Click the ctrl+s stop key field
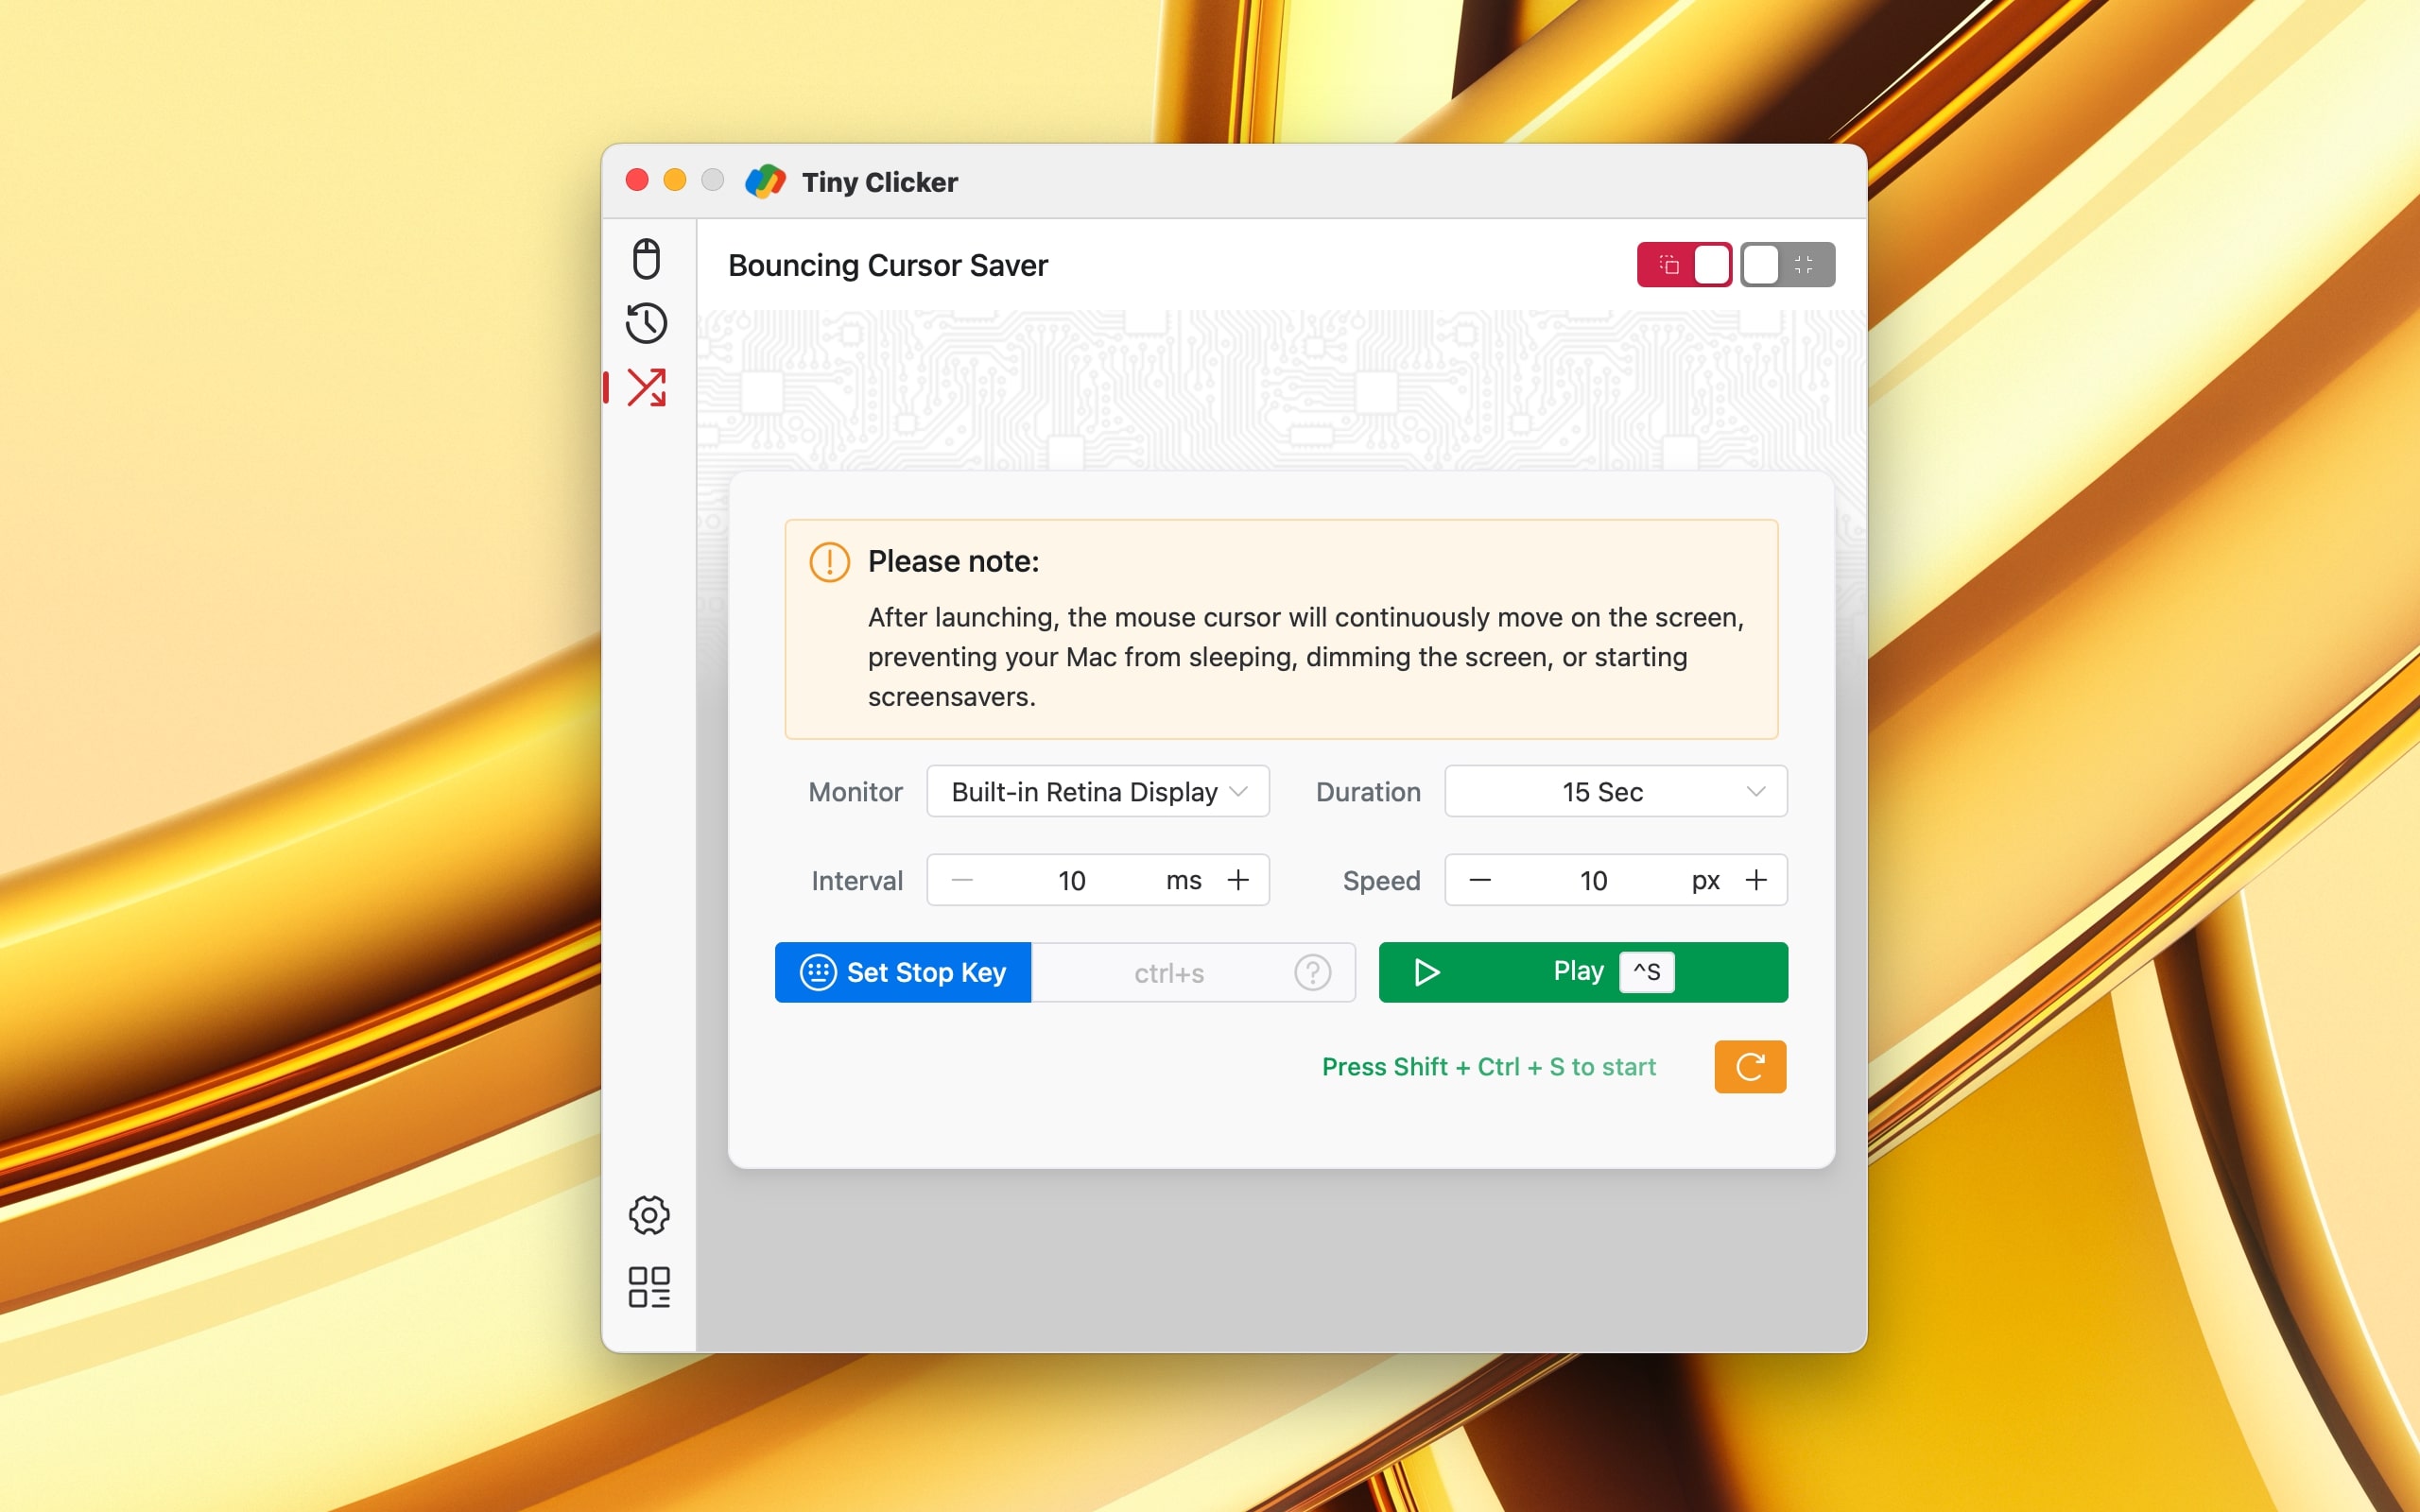The width and height of the screenshot is (2420, 1512). tap(1168, 972)
